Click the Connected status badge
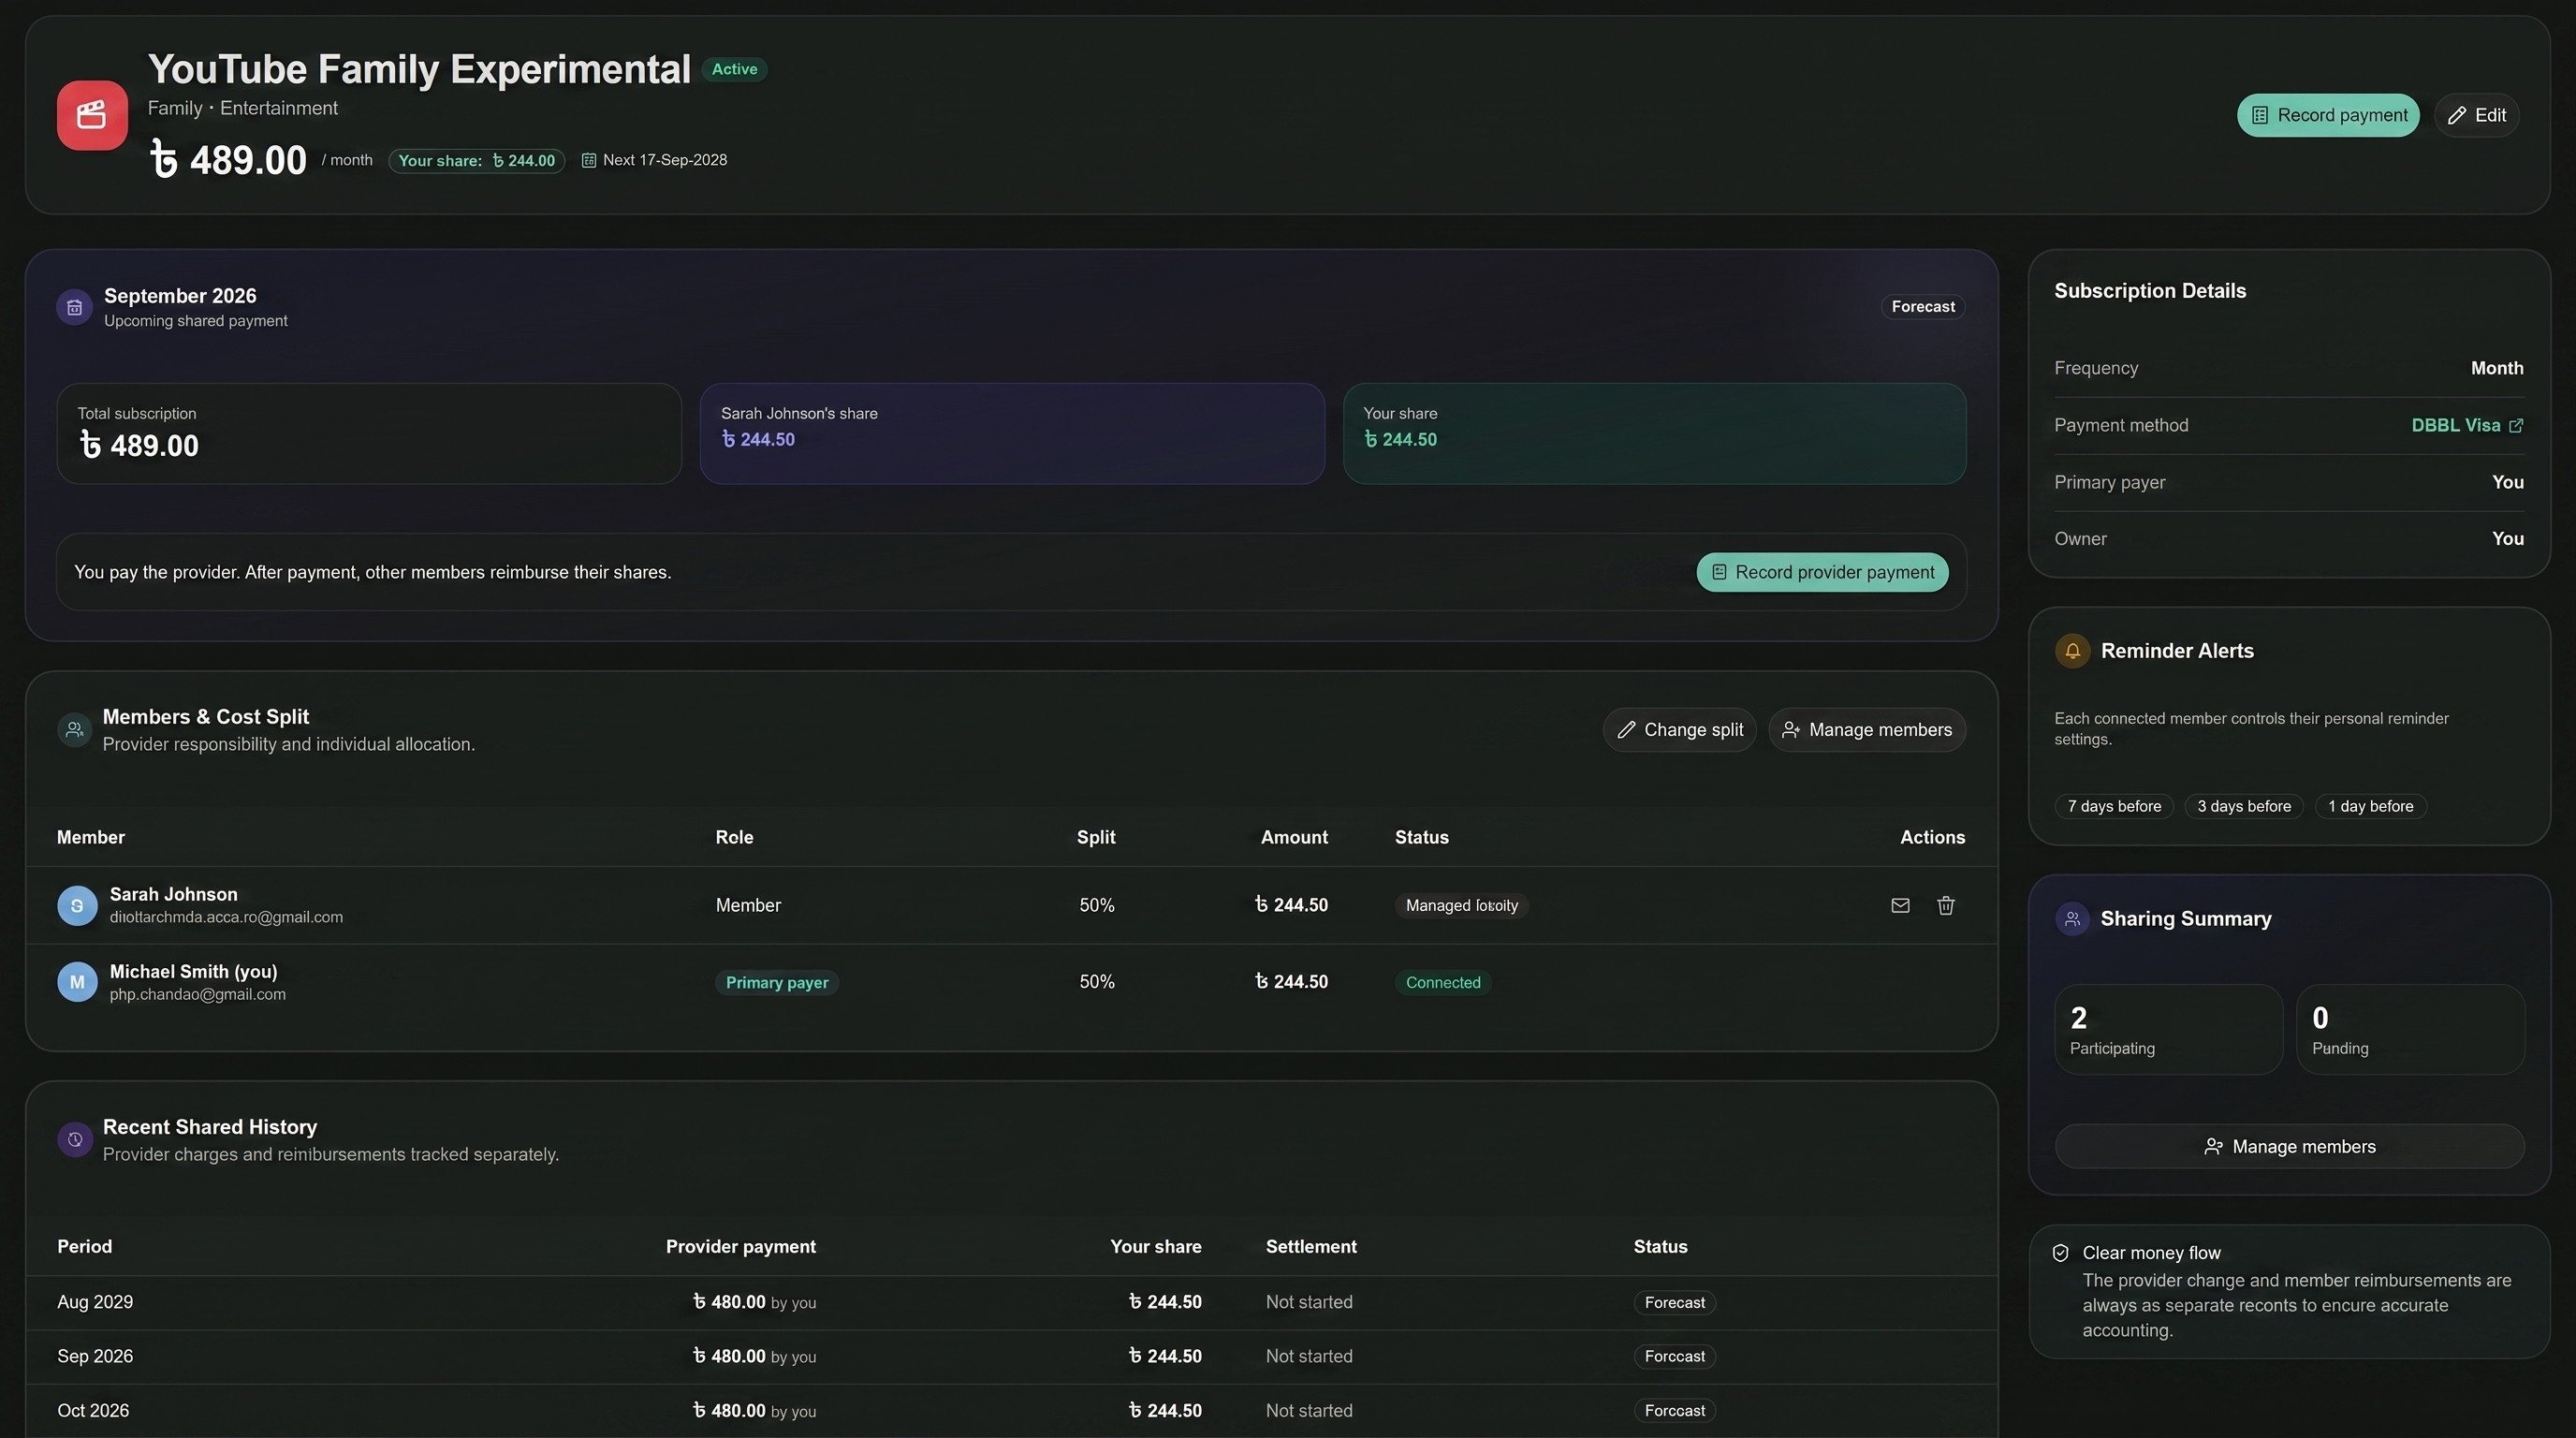 coord(1443,982)
